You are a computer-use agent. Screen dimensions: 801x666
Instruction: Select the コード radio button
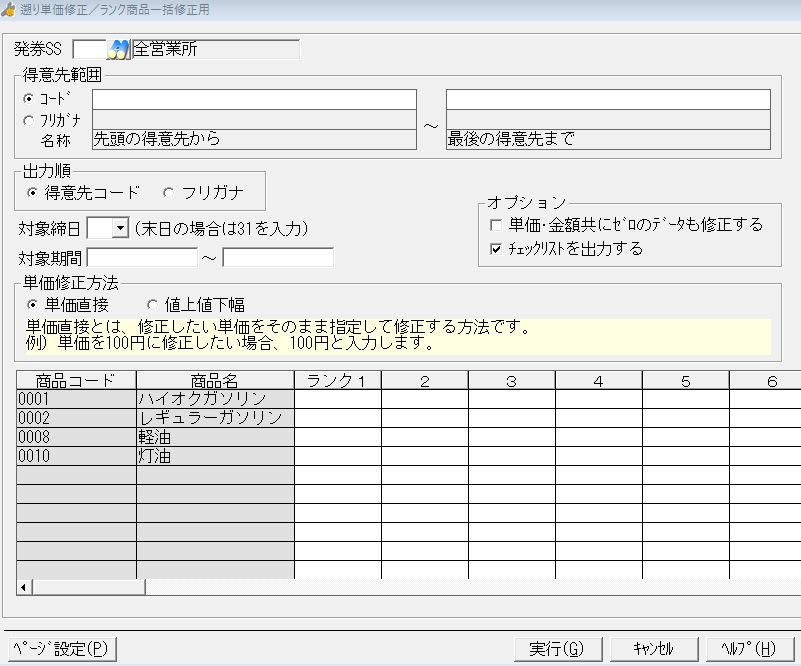28,99
